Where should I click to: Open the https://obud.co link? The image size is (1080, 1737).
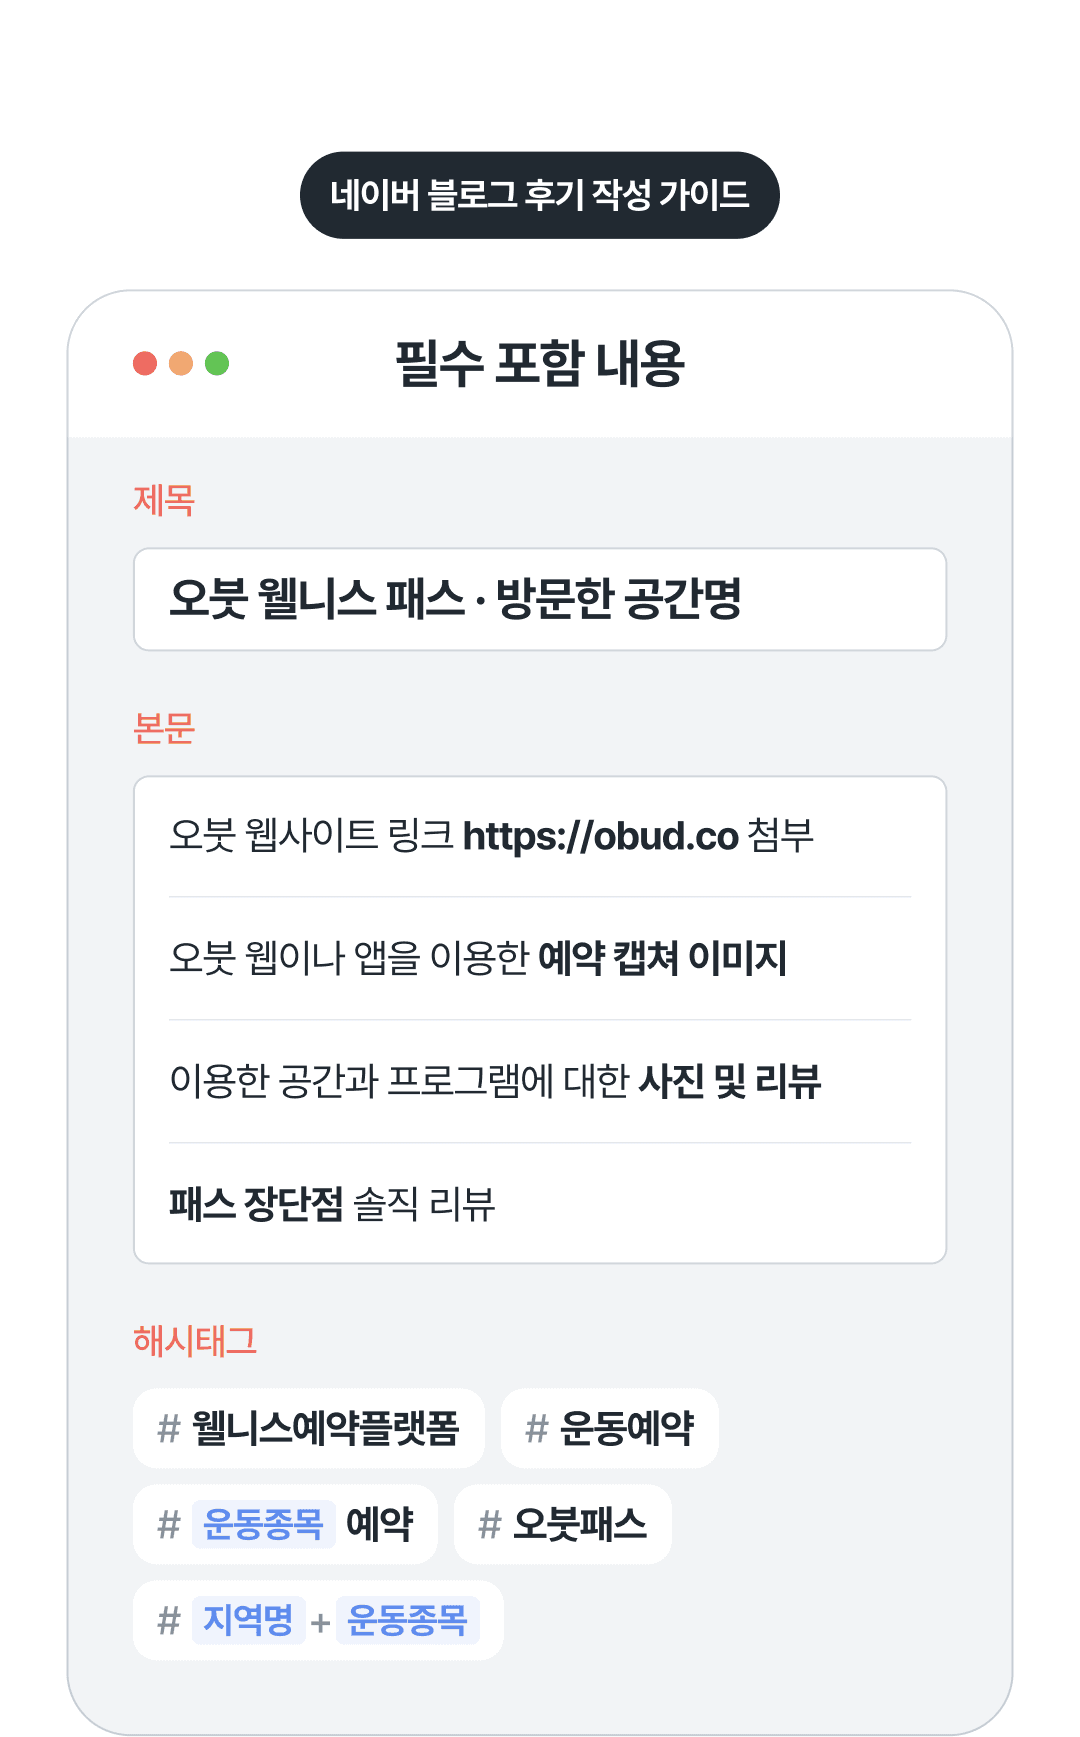[600, 836]
